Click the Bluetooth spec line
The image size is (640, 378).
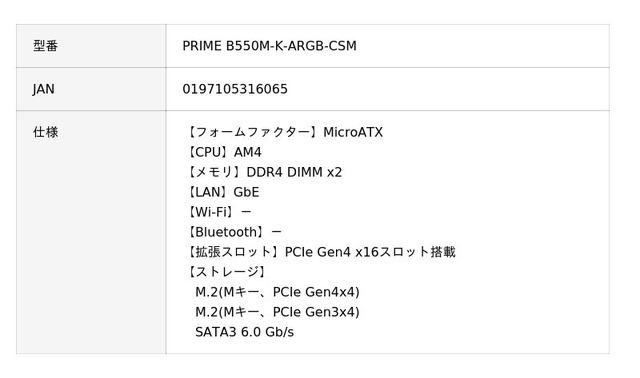[x=234, y=232]
